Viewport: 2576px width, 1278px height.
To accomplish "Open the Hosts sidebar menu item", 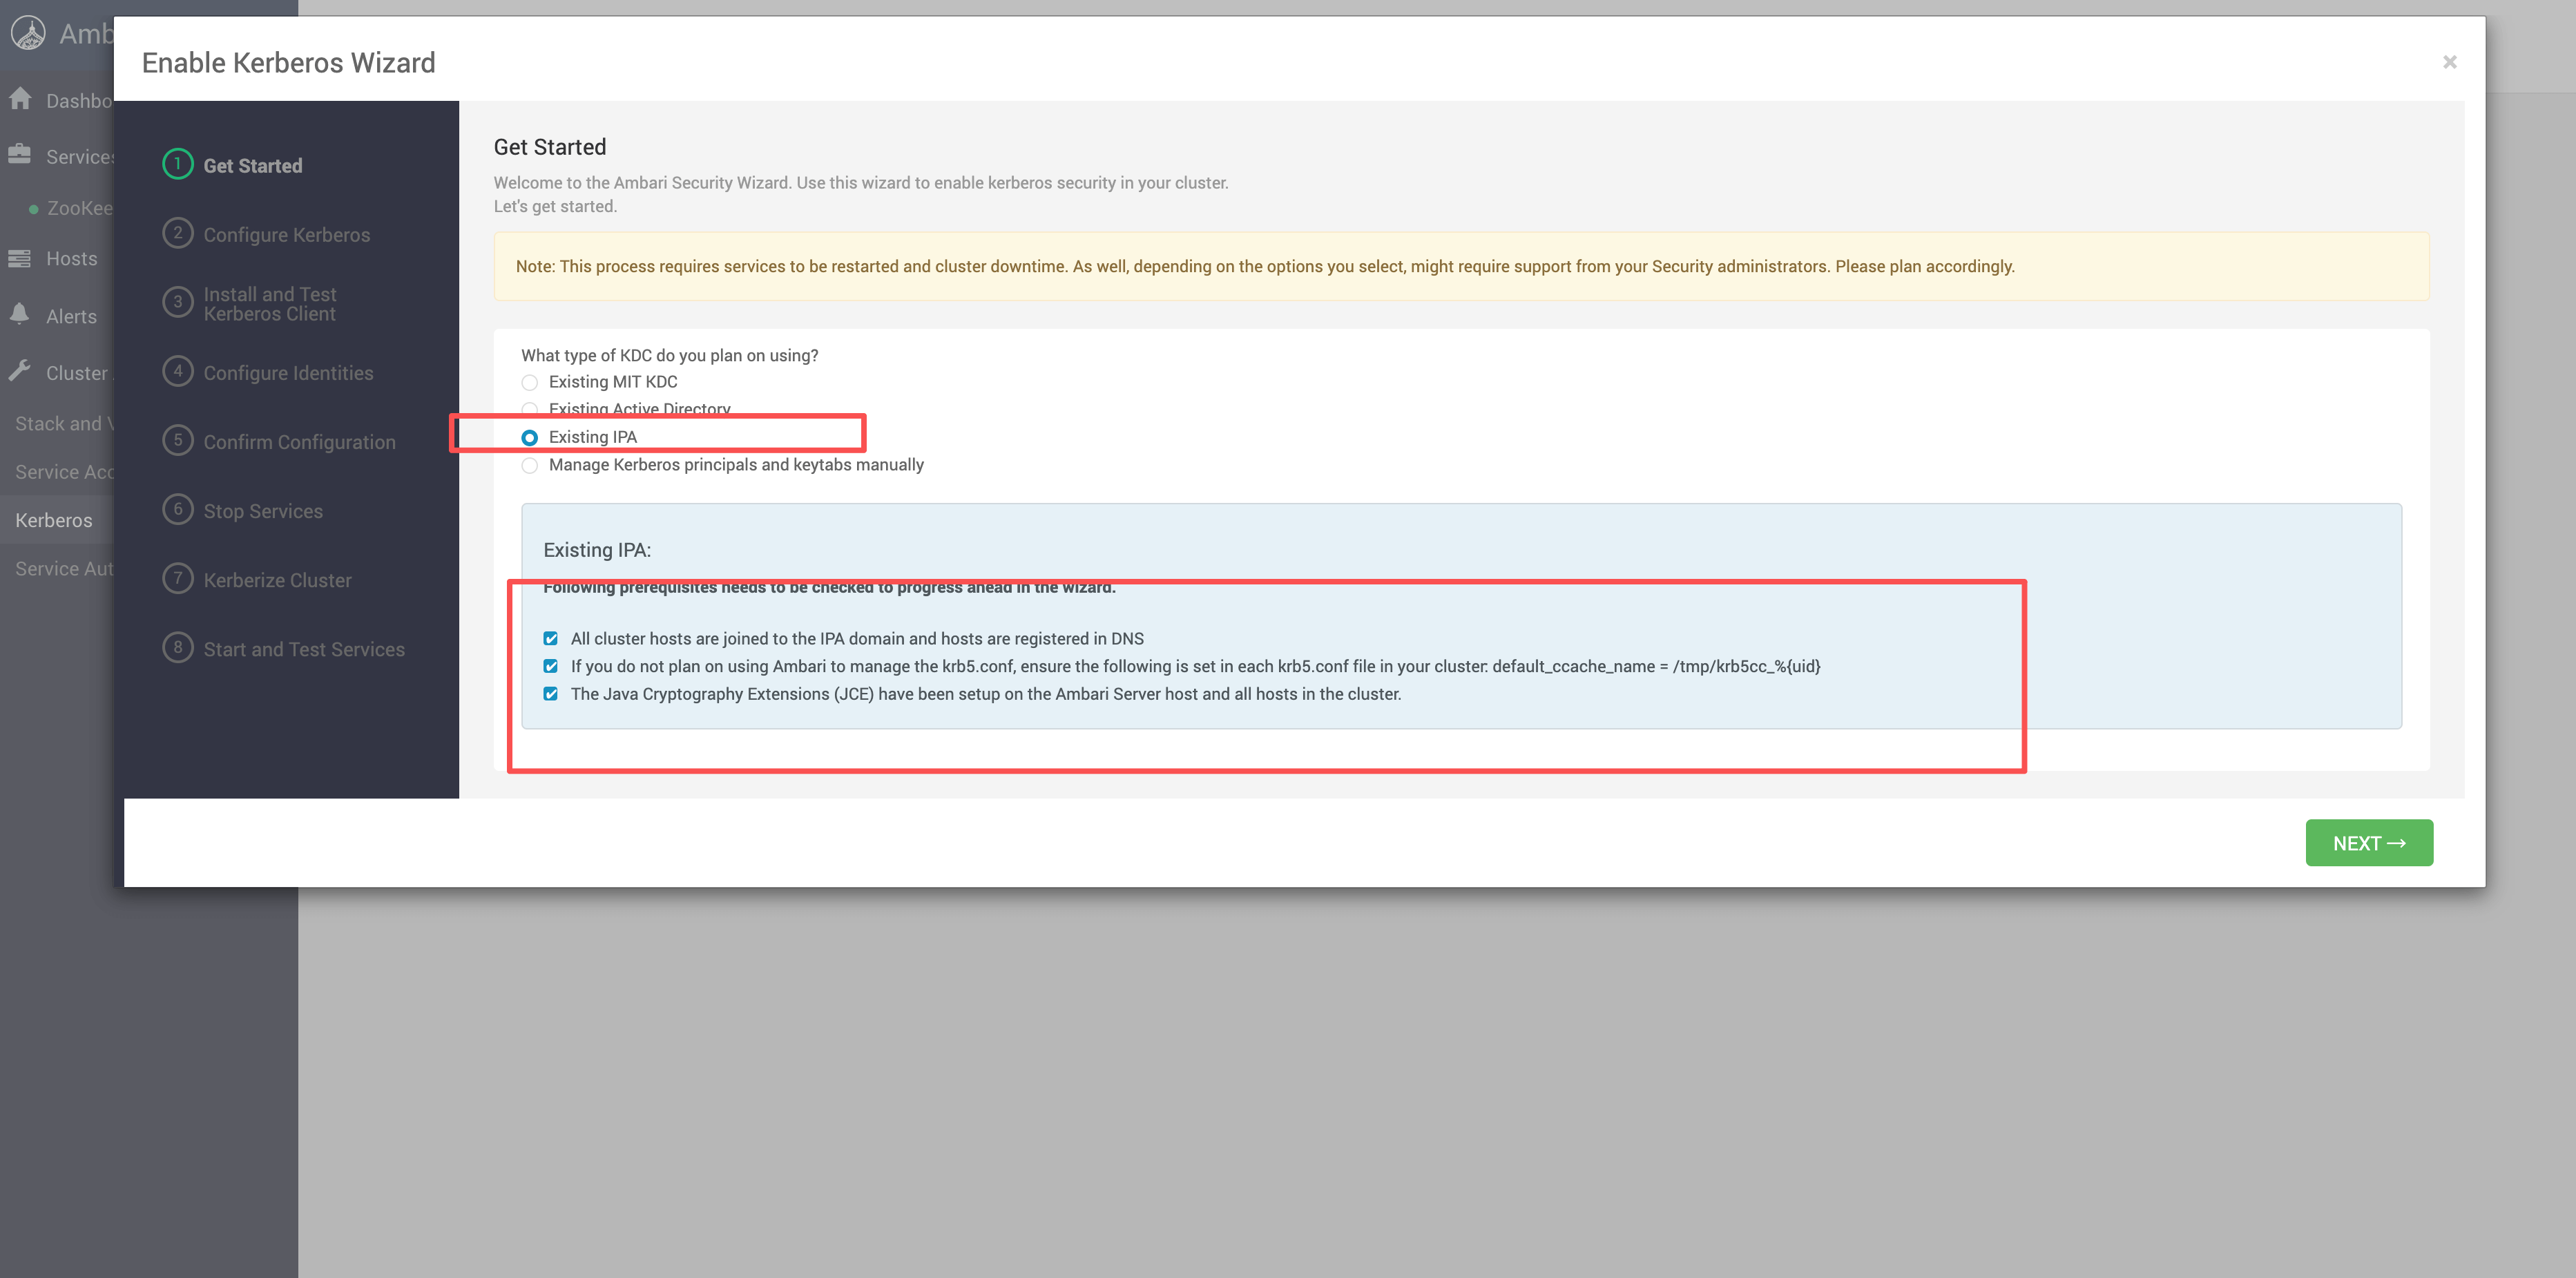I will tap(72, 259).
